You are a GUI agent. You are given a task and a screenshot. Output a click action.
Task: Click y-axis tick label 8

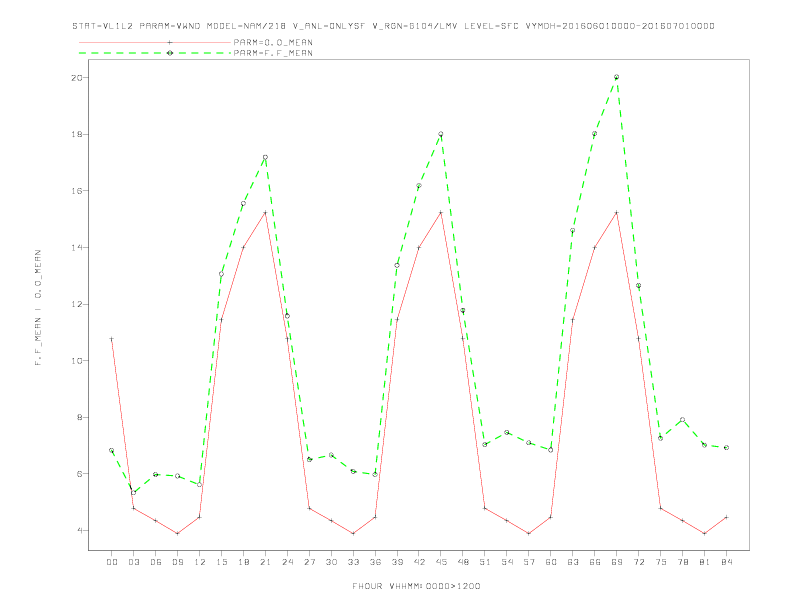(x=80, y=418)
